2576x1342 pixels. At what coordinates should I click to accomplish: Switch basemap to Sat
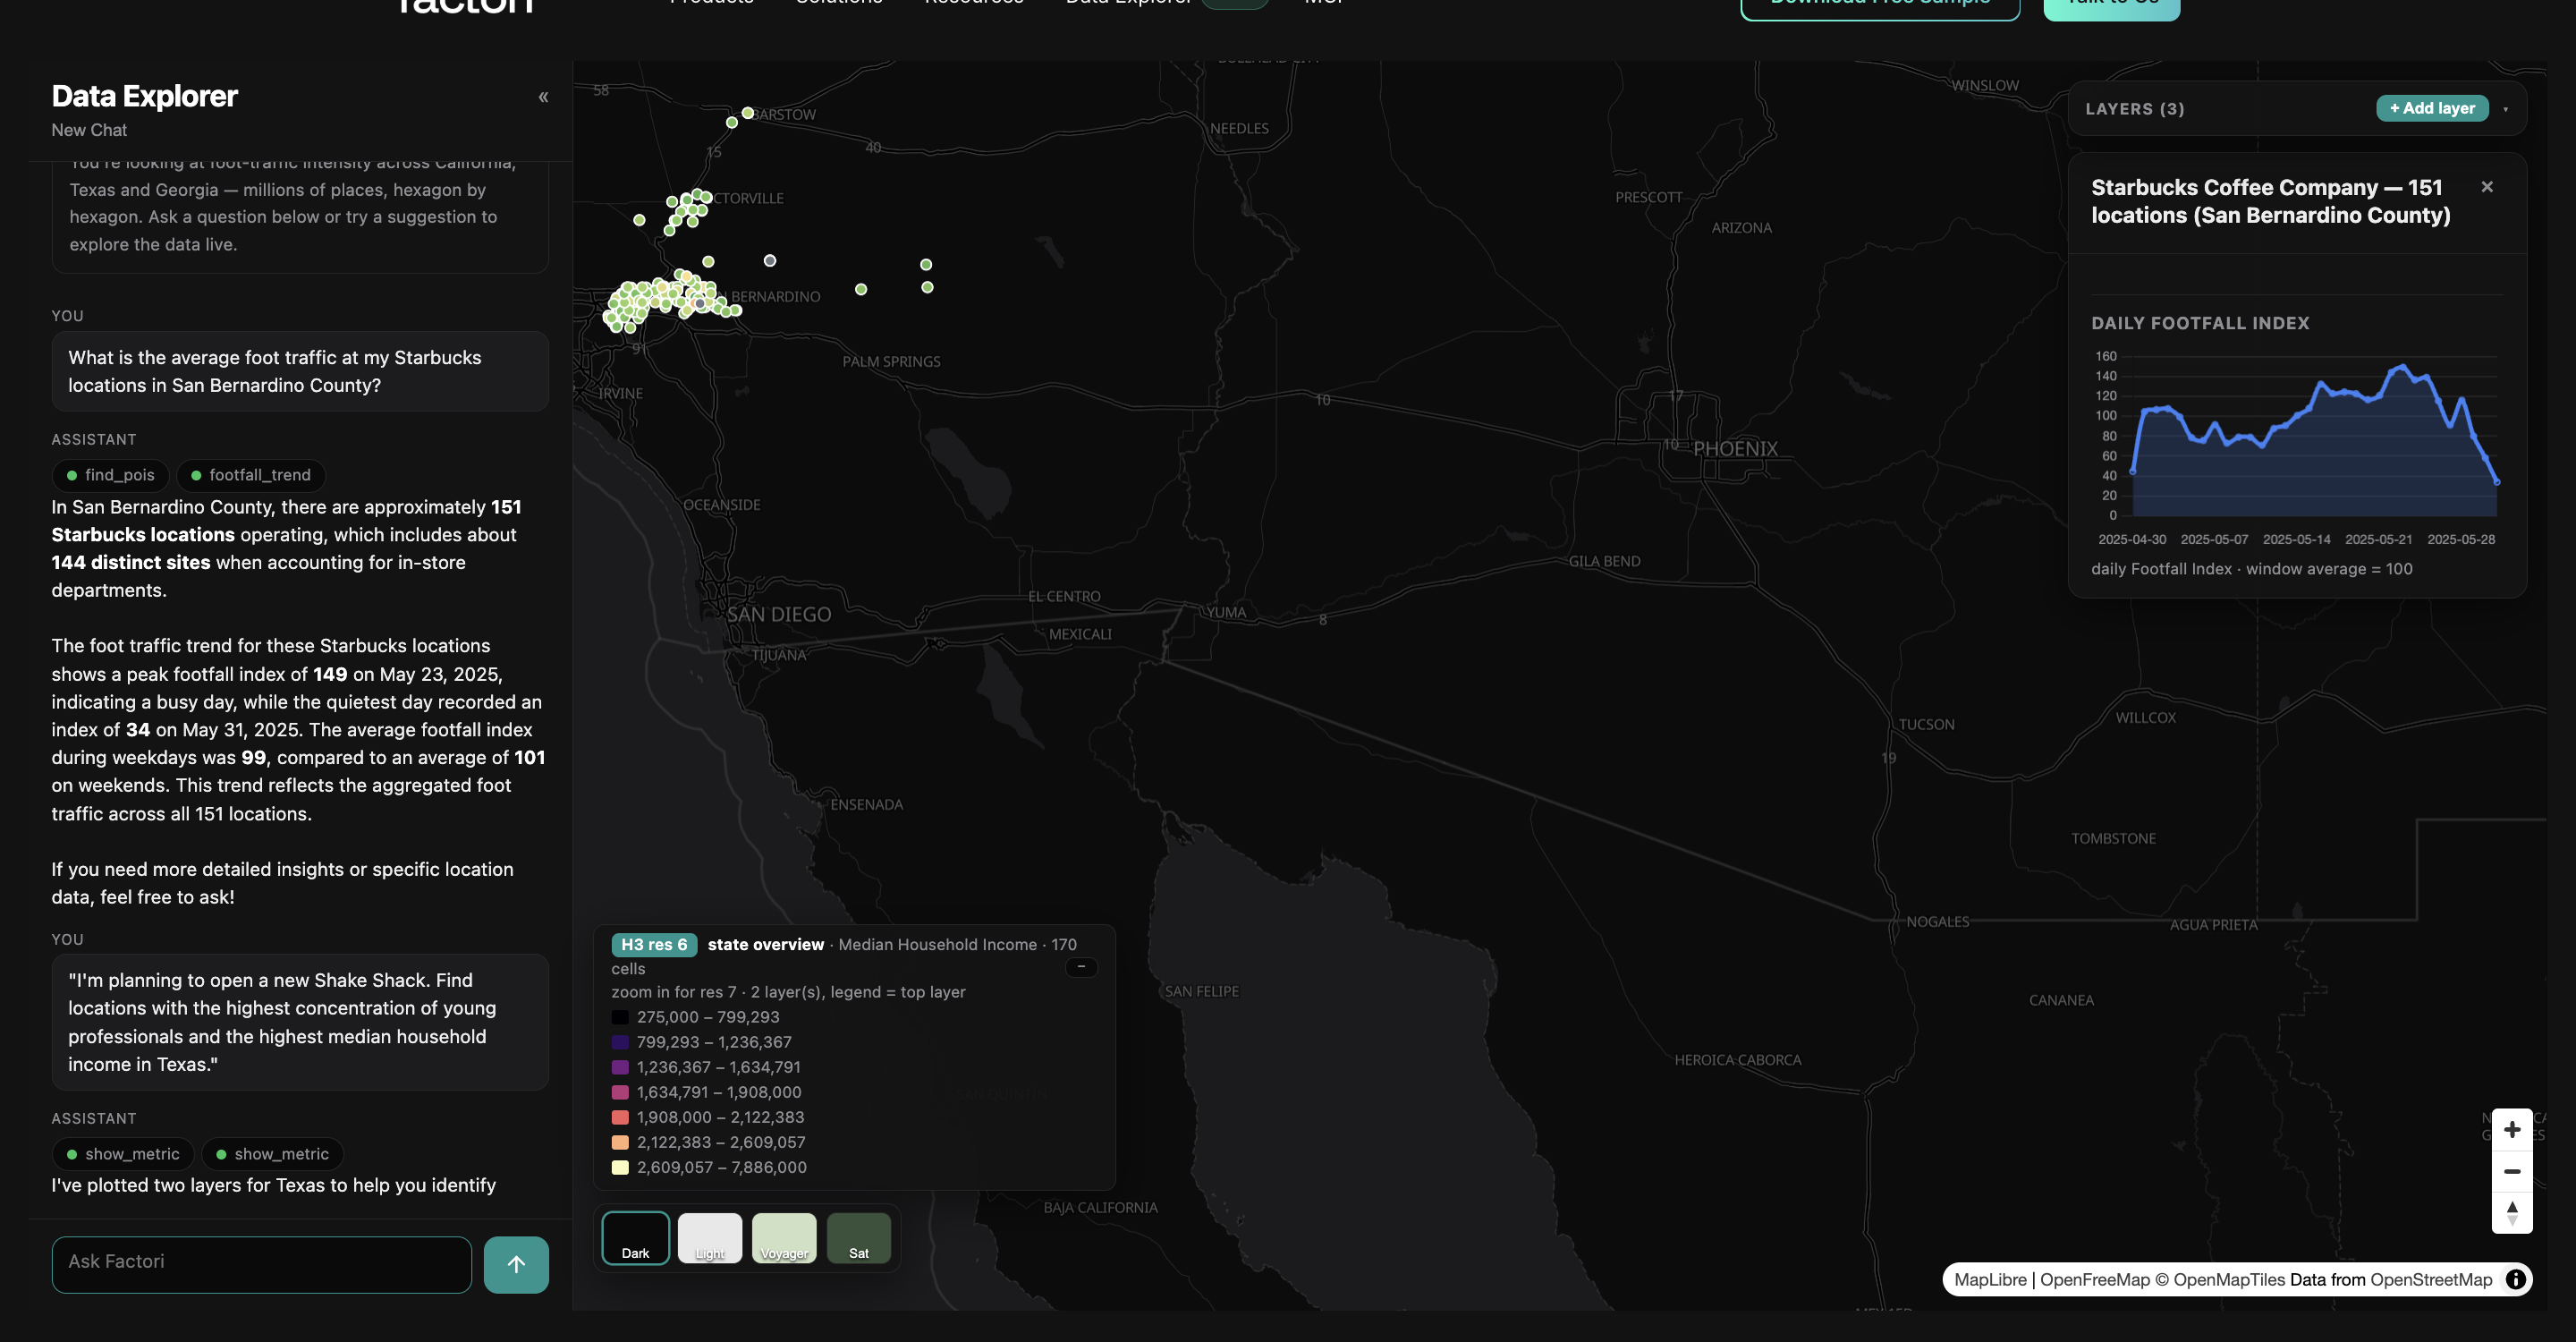pyautogui.click(x=859, y=1238)
